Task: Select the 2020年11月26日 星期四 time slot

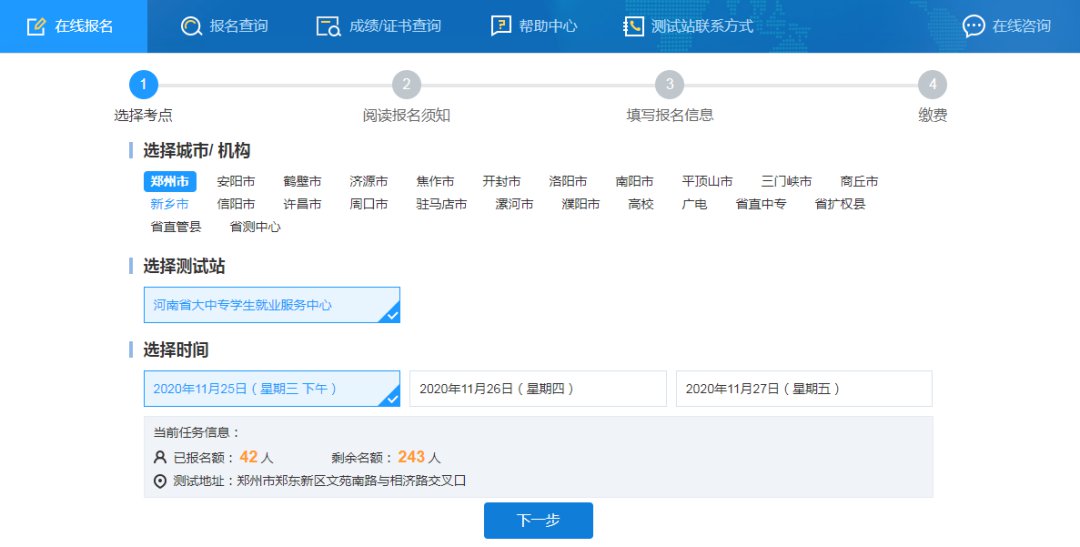Action: point(537,389)
